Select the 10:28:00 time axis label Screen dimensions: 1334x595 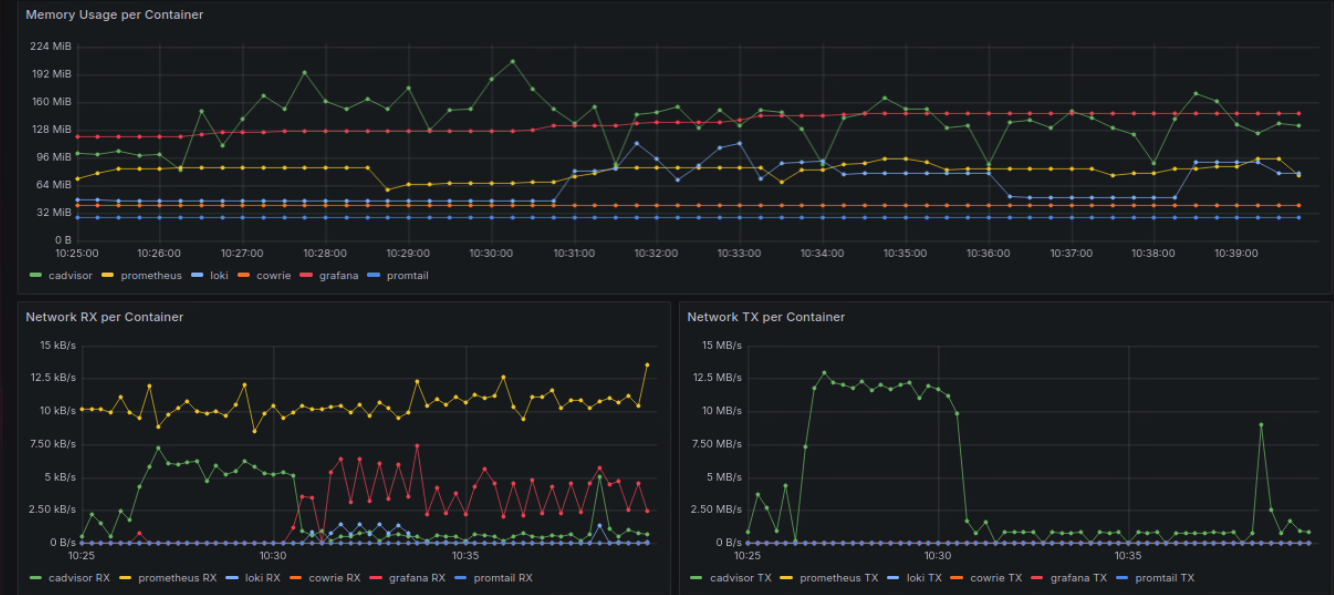click(325, 254)
